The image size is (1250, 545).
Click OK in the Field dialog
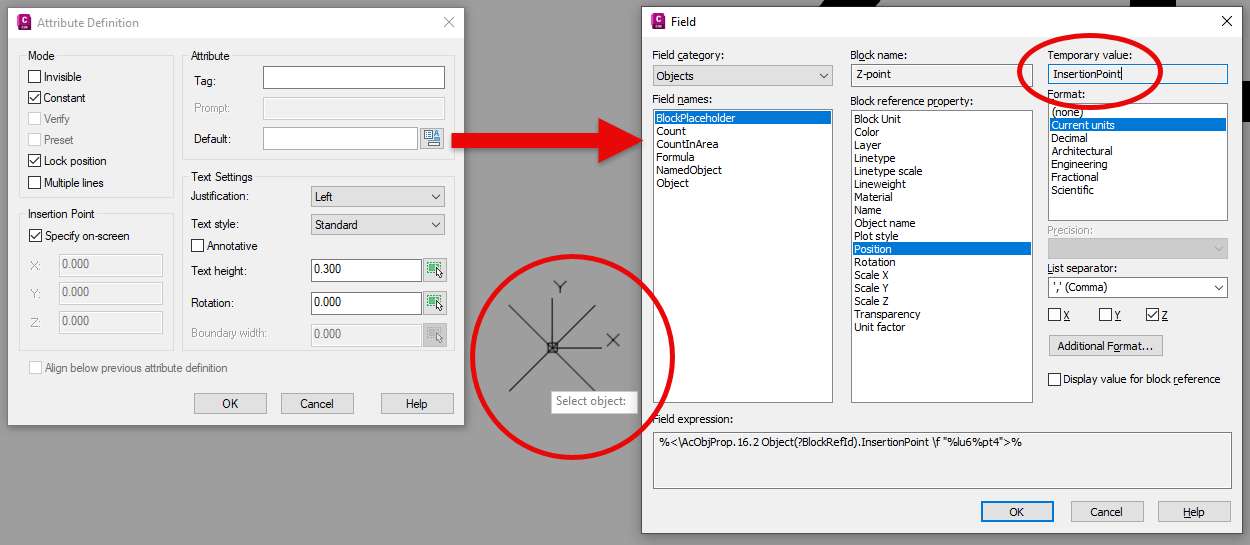tap(1017, 512)
